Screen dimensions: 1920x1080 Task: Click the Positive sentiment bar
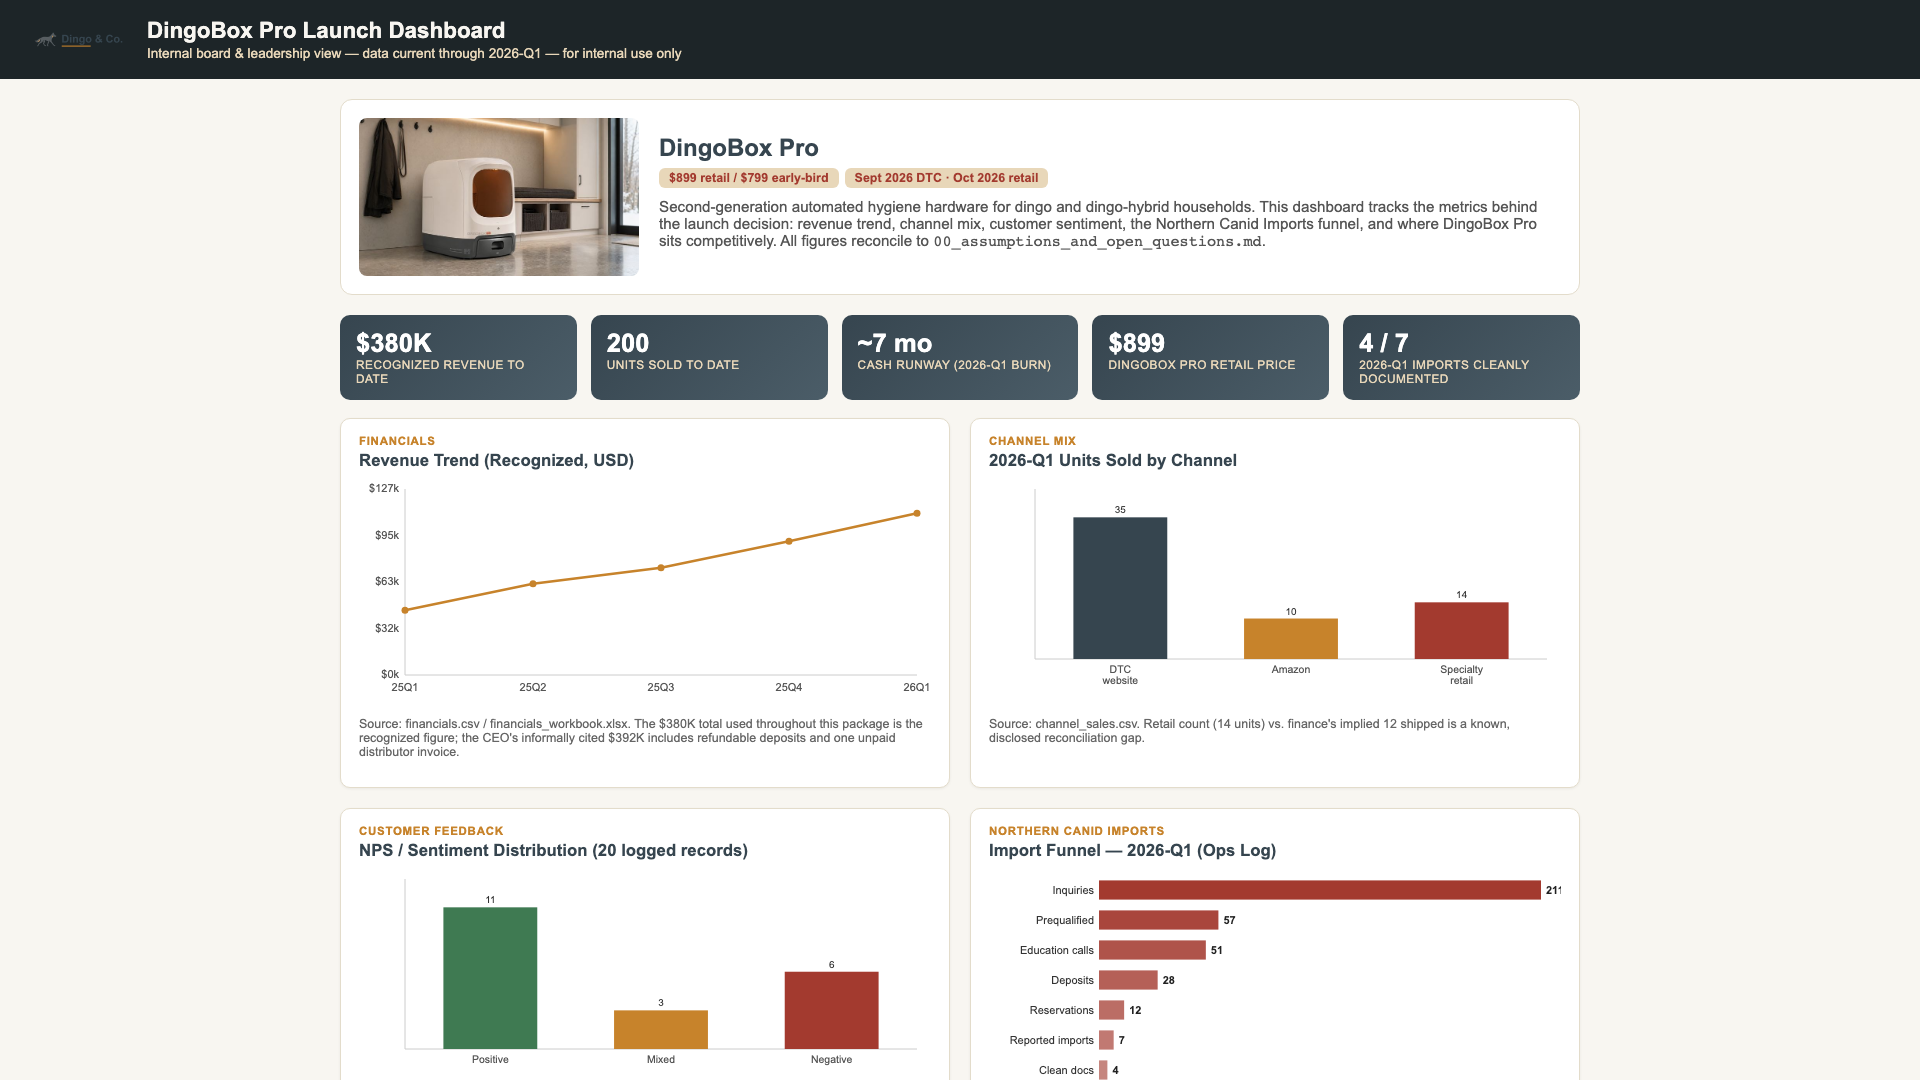point(490,978)
